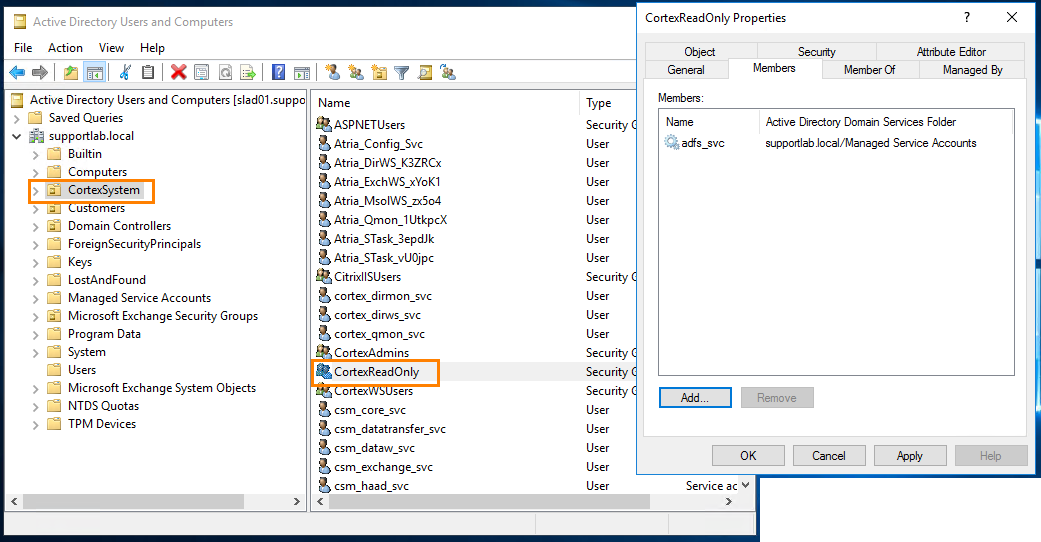Viewport: 1041px width, 542px height.
Task: Click the up one level folder icon
Action: coord(70,72)
